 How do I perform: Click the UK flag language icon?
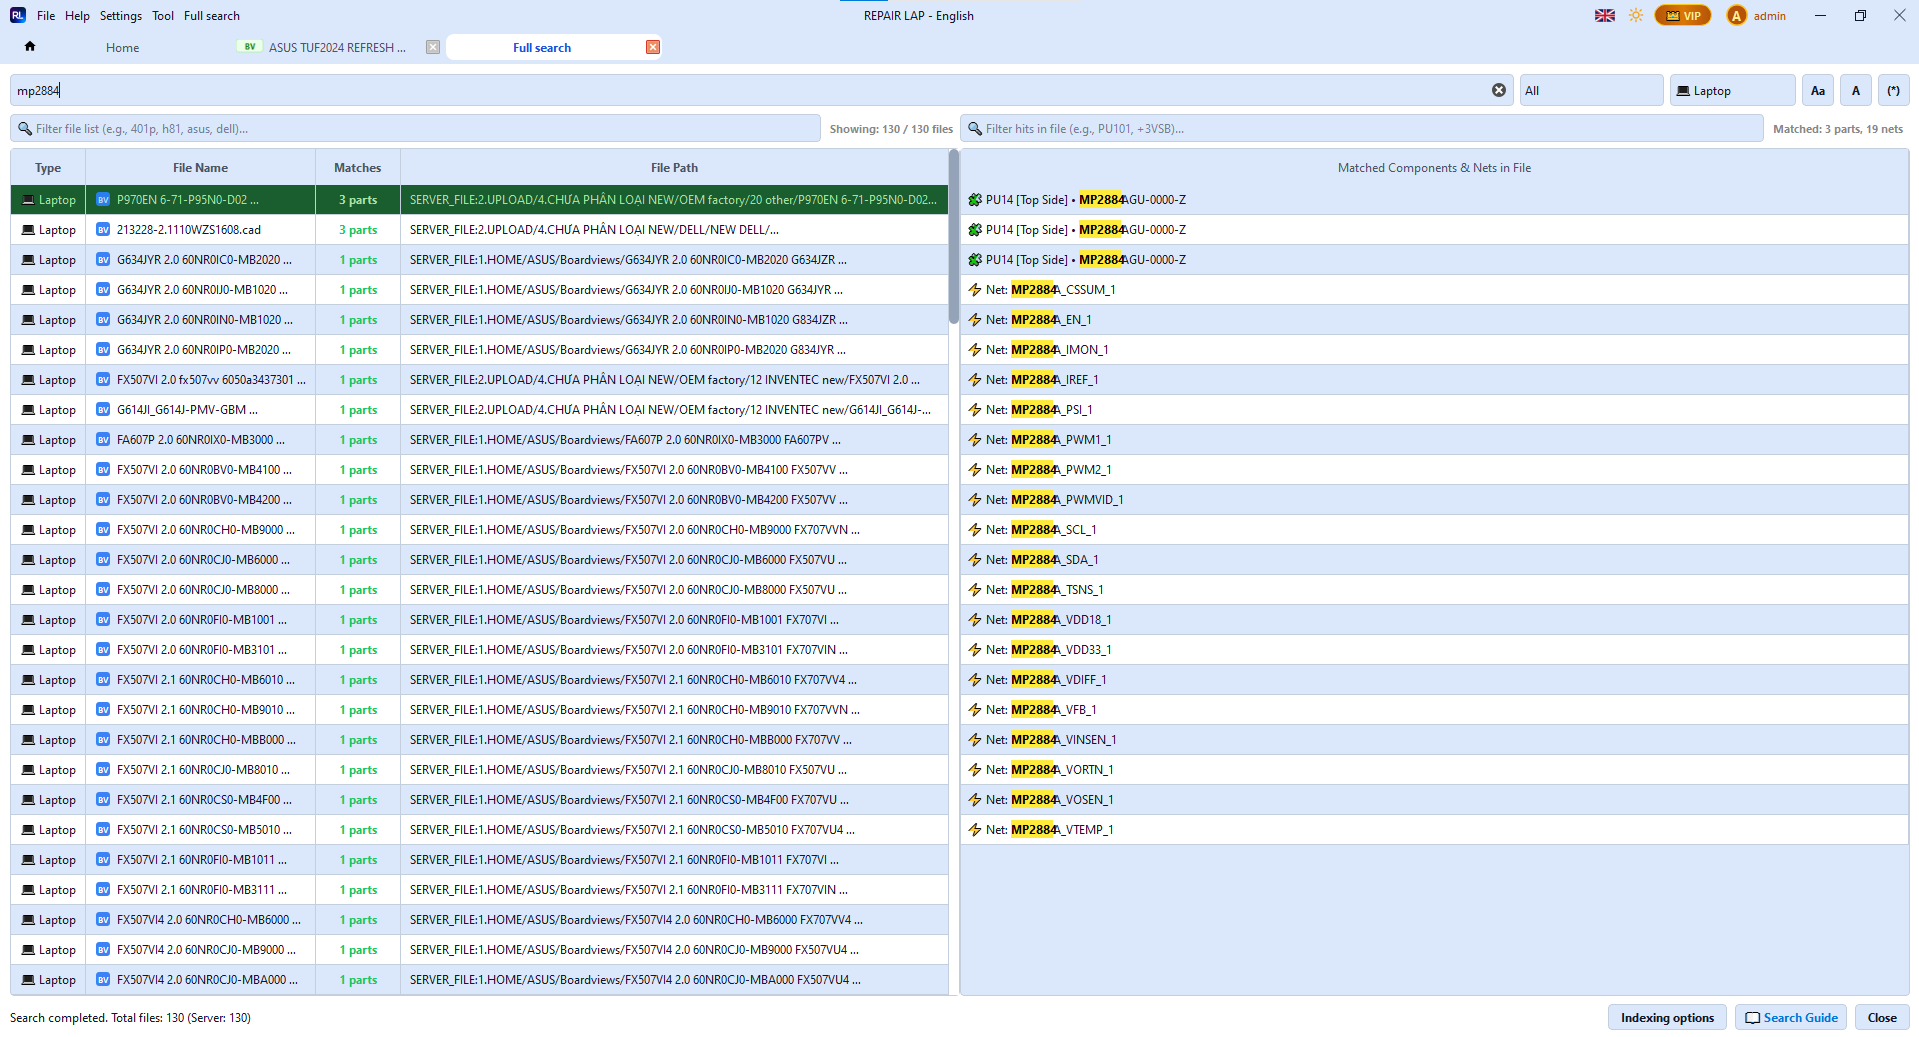click(1605, 15)
